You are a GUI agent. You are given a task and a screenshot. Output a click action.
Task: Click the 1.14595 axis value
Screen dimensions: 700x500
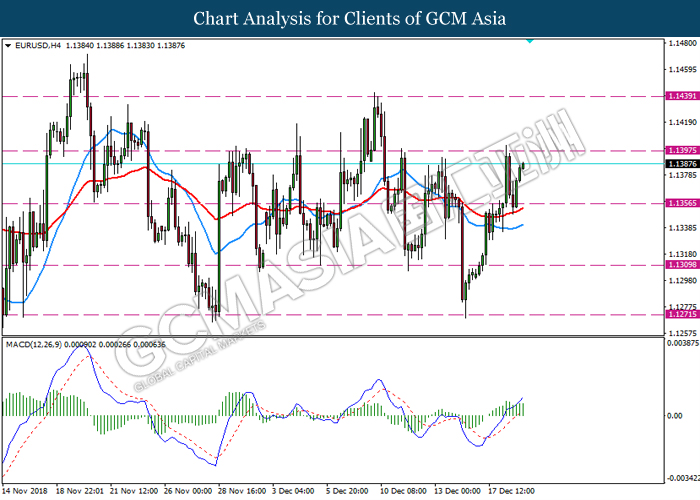click(x=682, y=70)
